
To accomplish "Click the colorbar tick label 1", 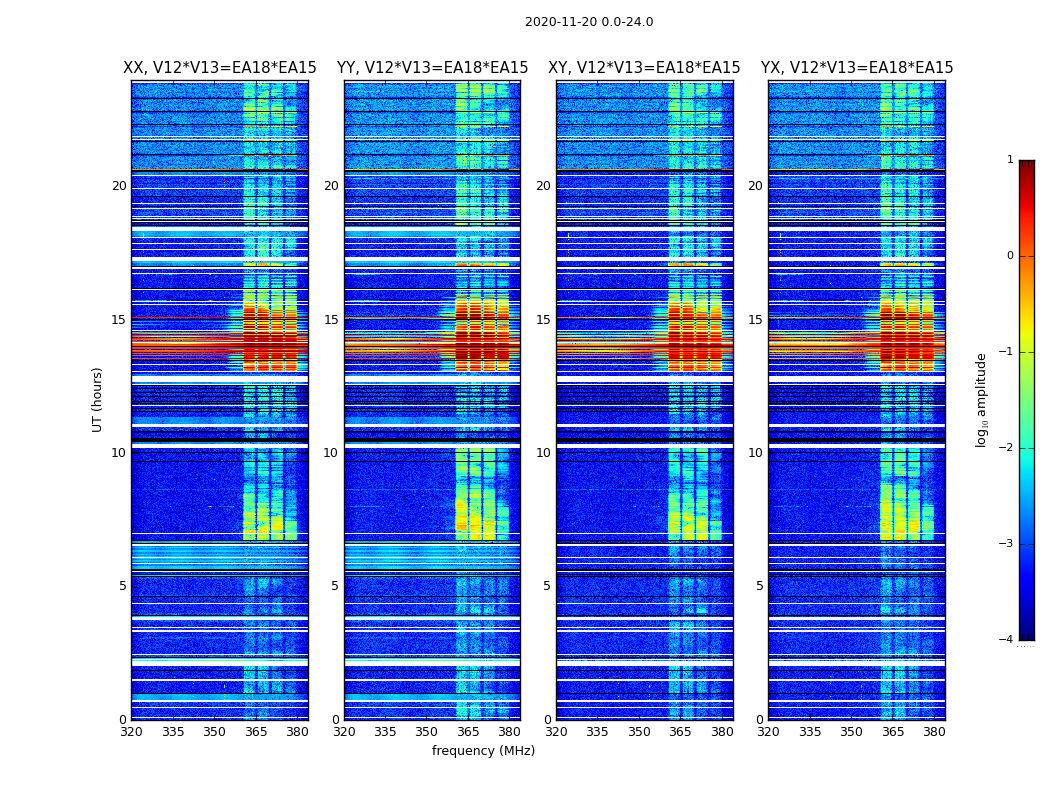I will click(x=1010, y=159).
